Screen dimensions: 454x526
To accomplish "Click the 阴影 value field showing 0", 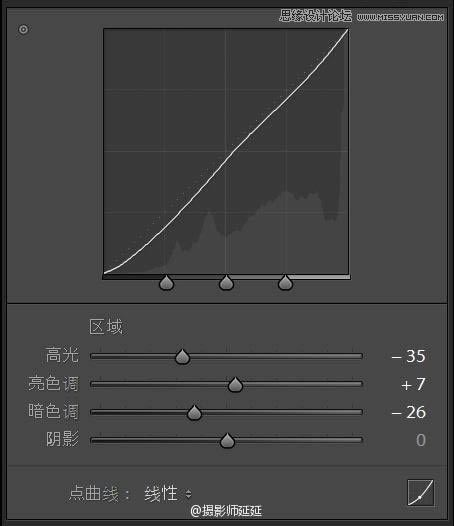I will (421, 440).
